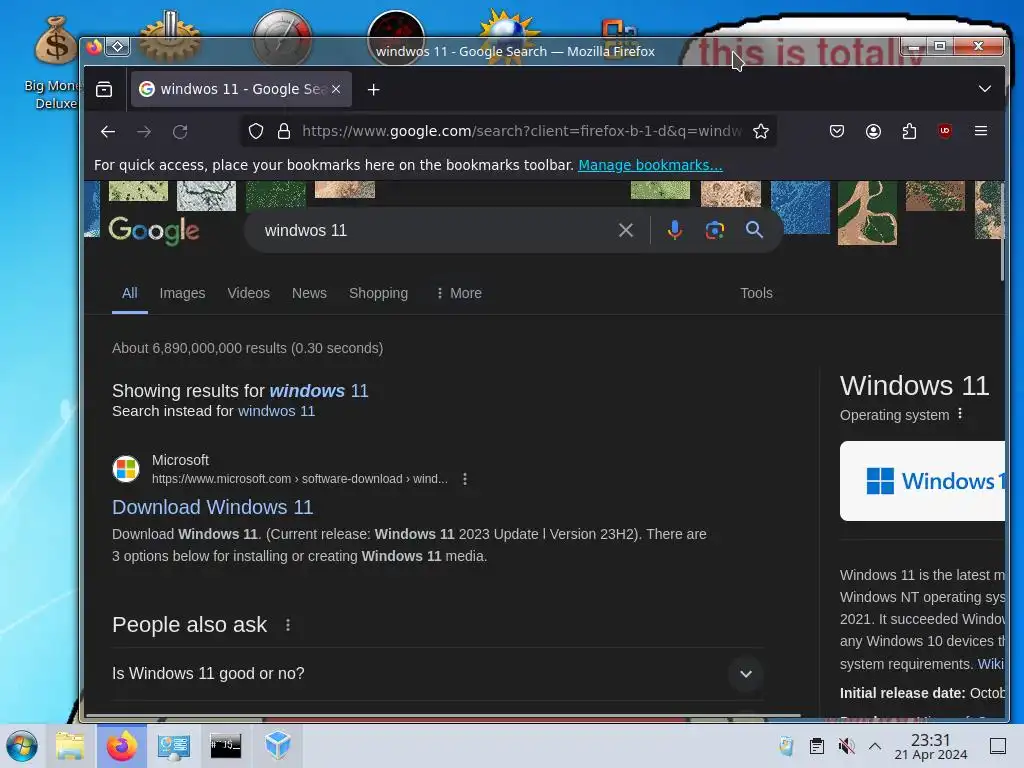The image size is (1024, 768).
Task: Go back one page in Firefox
Action: pos(108,132)
